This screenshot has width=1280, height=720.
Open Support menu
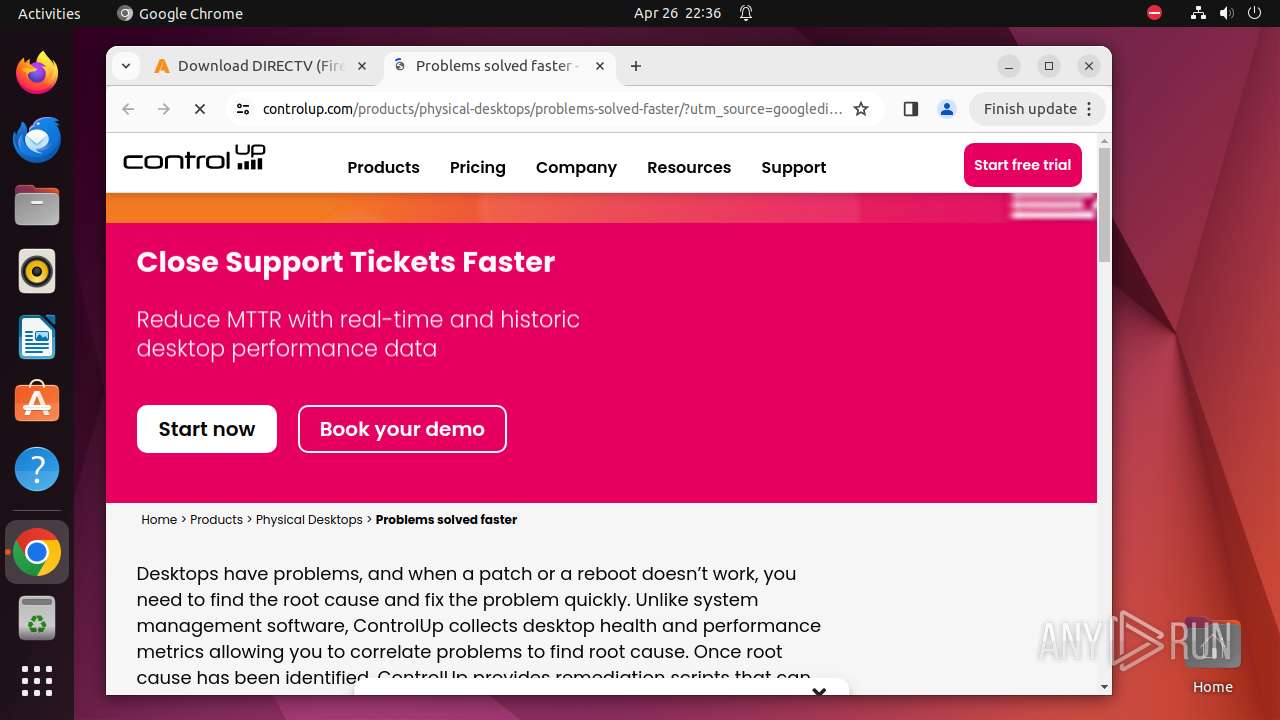794,167
